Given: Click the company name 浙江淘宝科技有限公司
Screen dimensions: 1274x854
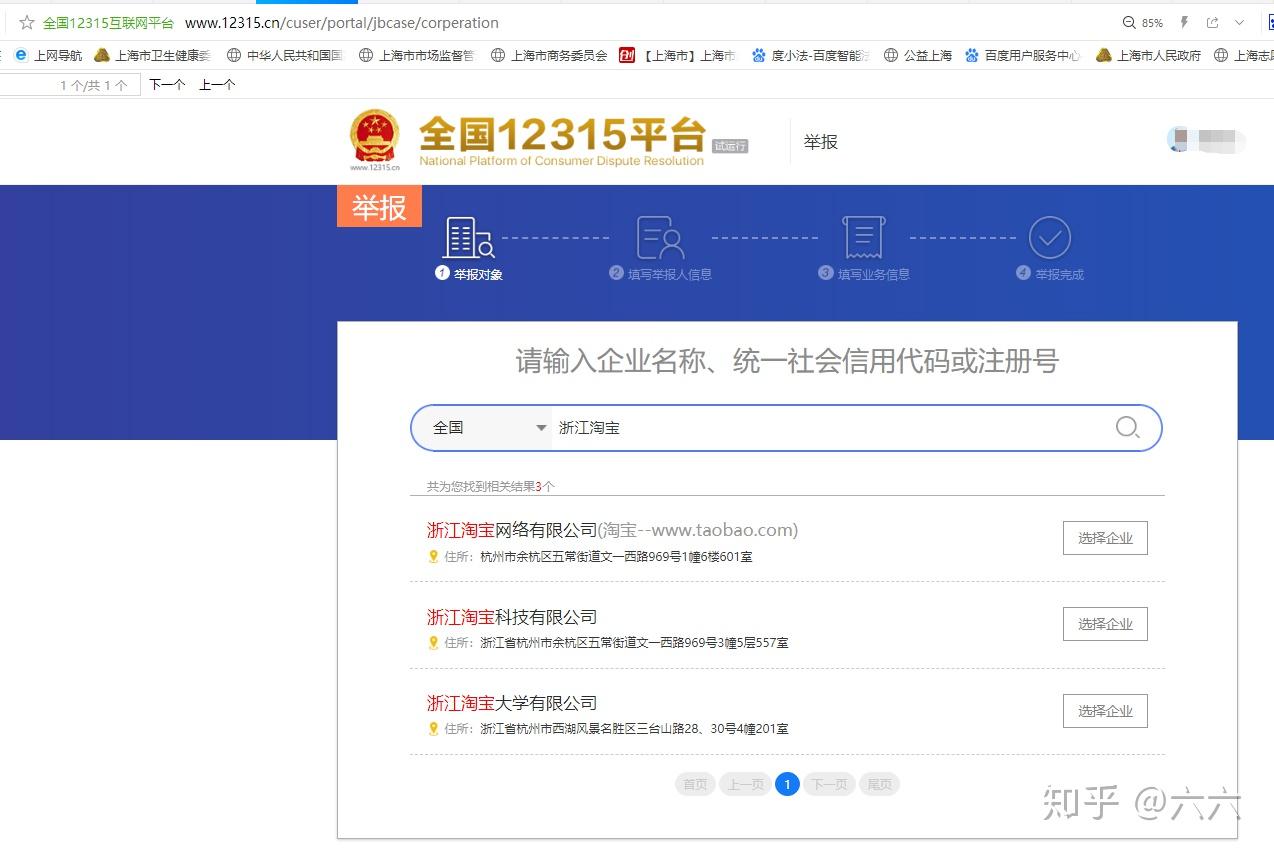Looking at the screenshot, I should [x=512, y=617].
